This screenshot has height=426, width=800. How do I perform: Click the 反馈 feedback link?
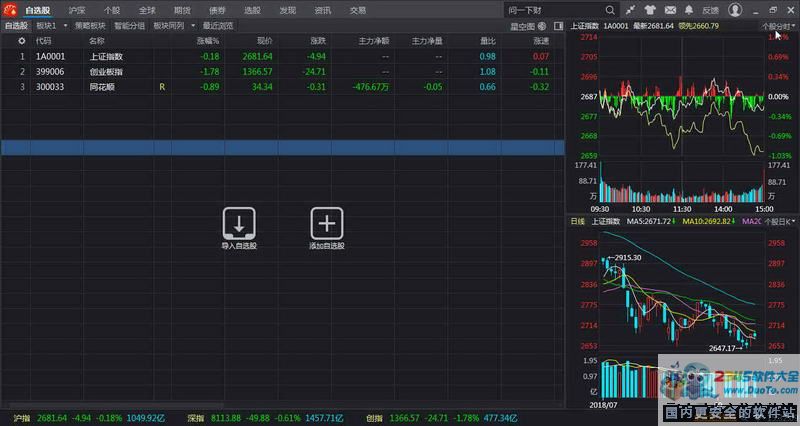(x=710, y=10)
